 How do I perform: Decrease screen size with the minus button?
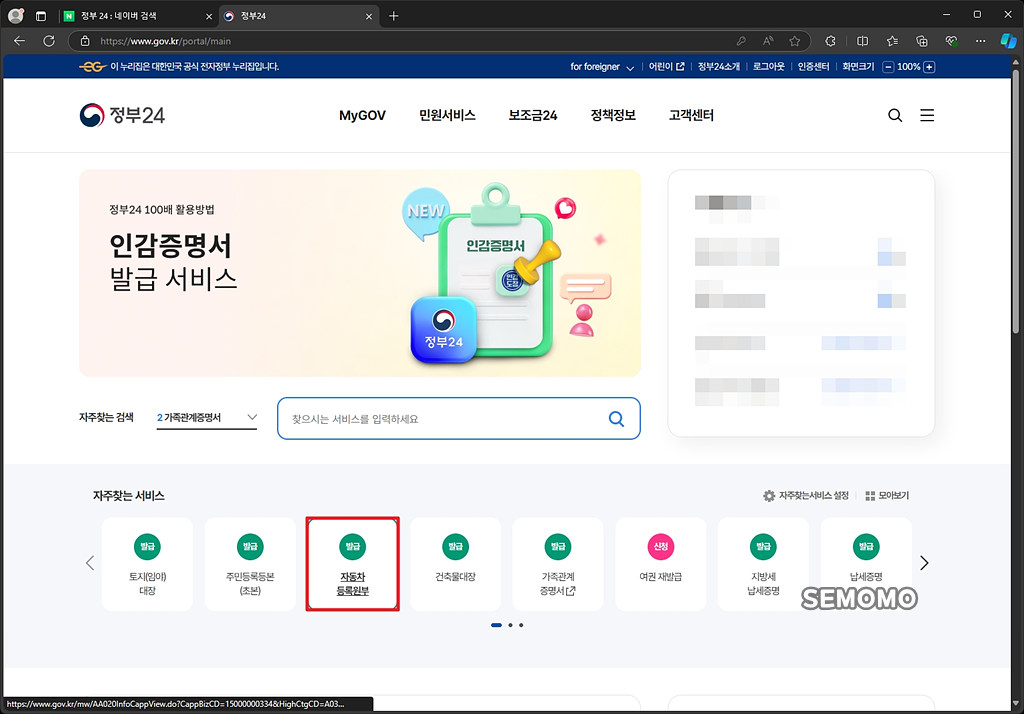(888, 67)
